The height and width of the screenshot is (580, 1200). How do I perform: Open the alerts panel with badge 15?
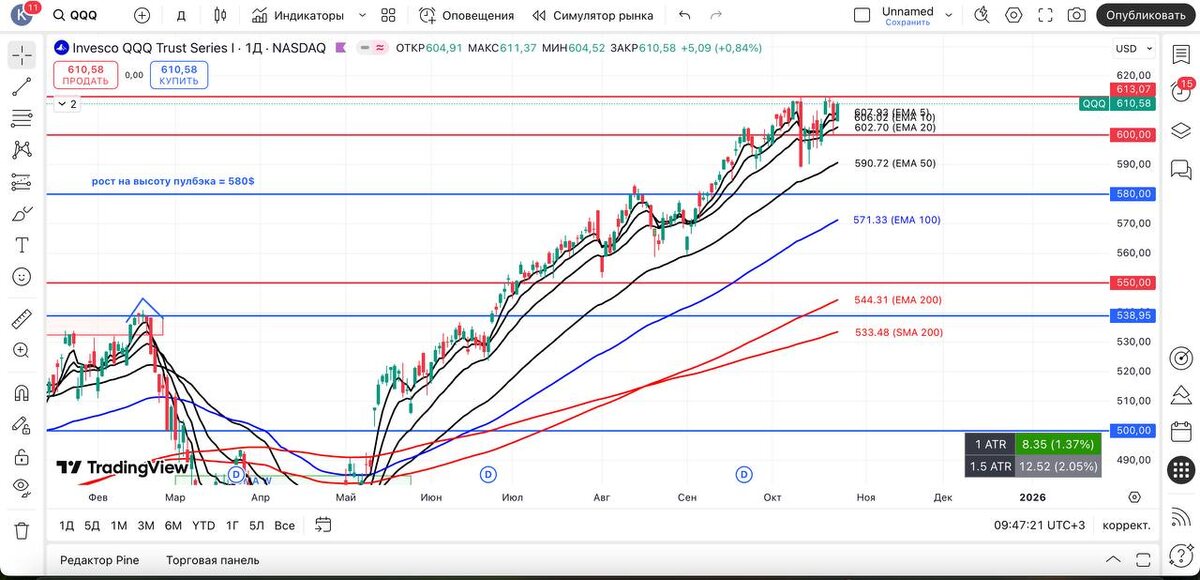pyautogui.click(x=1180, y=93)
